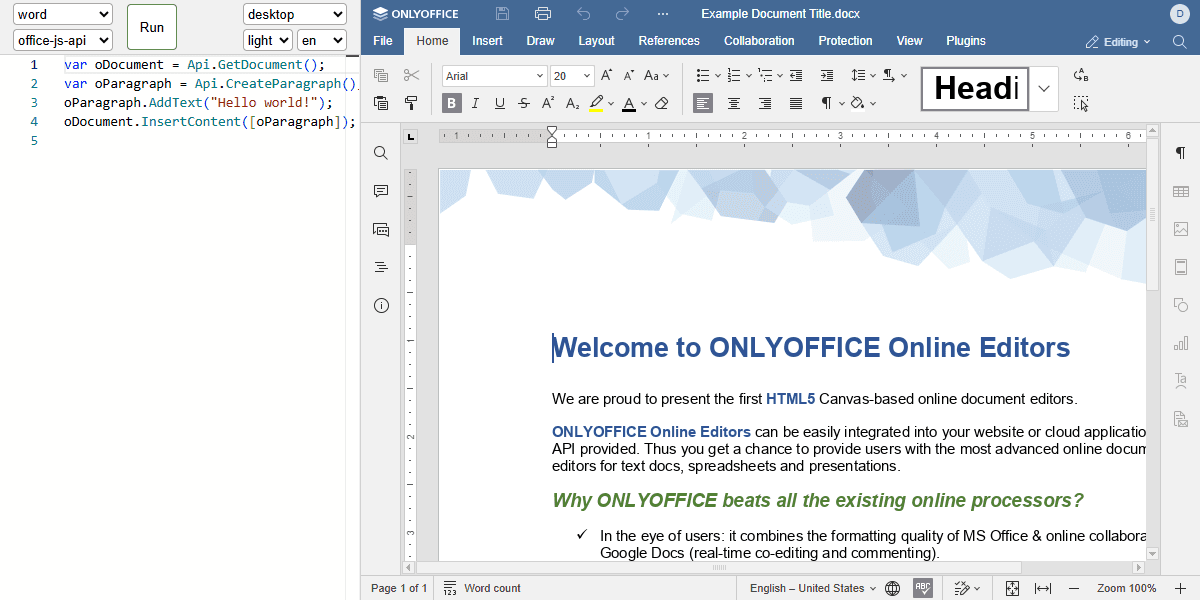Open Header and footer settings in the right sidebar
The image size is (1200, 600).
1181,267
